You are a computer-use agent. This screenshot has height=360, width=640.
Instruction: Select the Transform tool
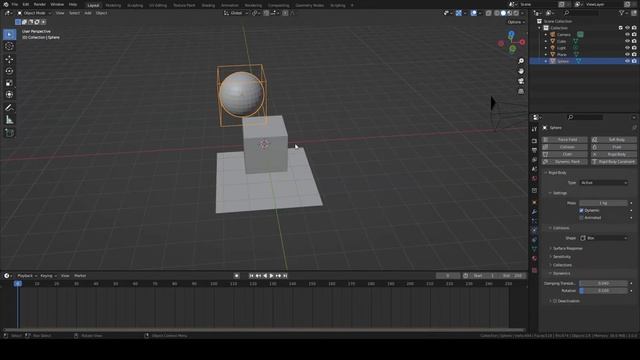pyautogui.click(x=9, y=95)
